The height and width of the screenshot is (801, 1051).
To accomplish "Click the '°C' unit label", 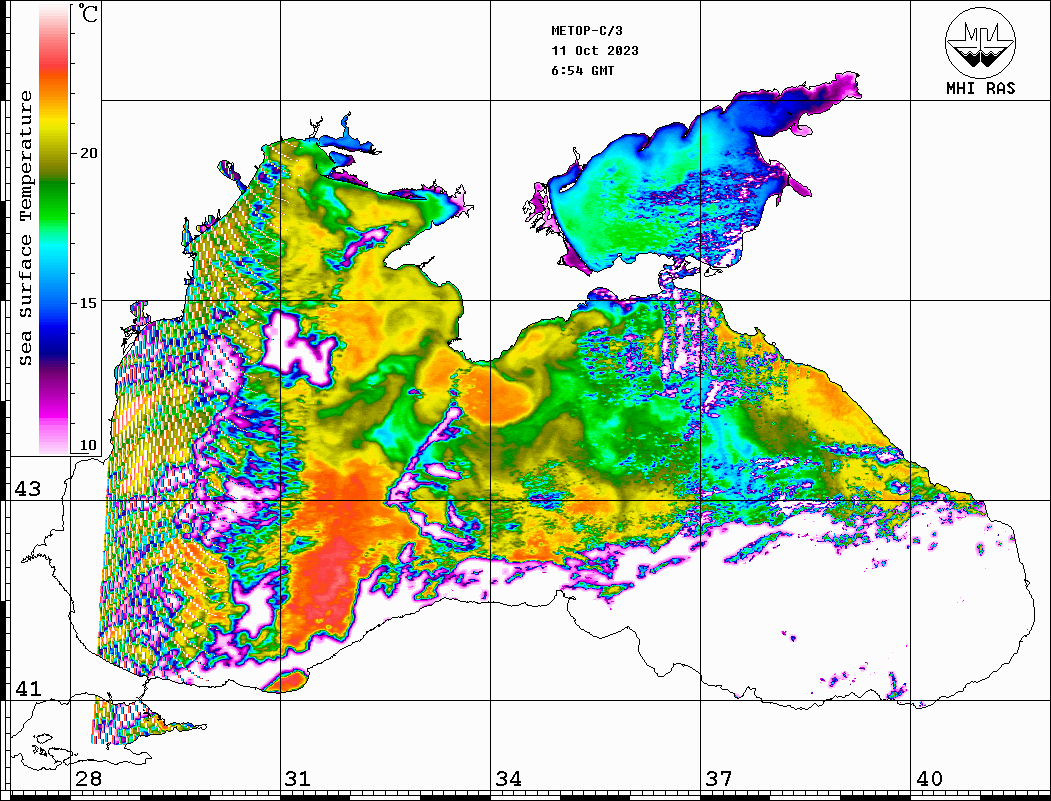I will click(88, 13).
